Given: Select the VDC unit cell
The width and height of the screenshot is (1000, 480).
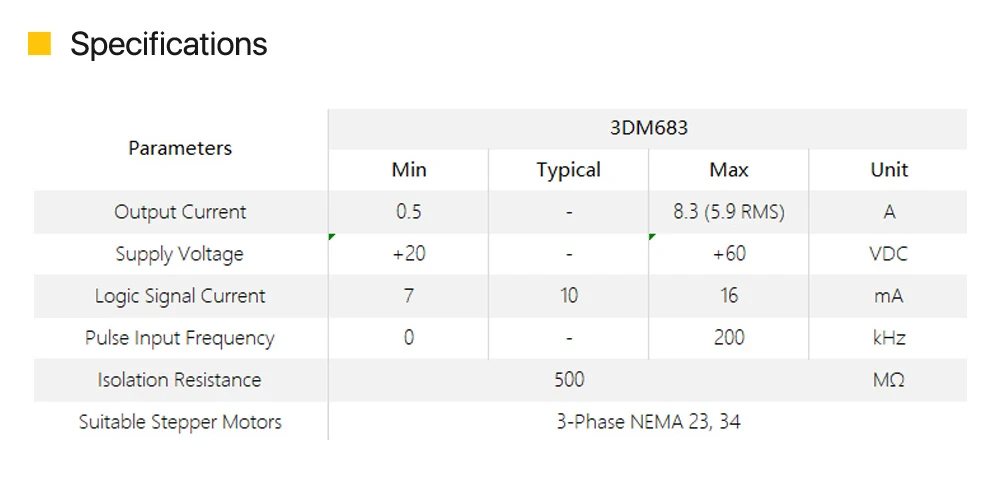Looking at the screenshot, I should click(x=888, y=254).
